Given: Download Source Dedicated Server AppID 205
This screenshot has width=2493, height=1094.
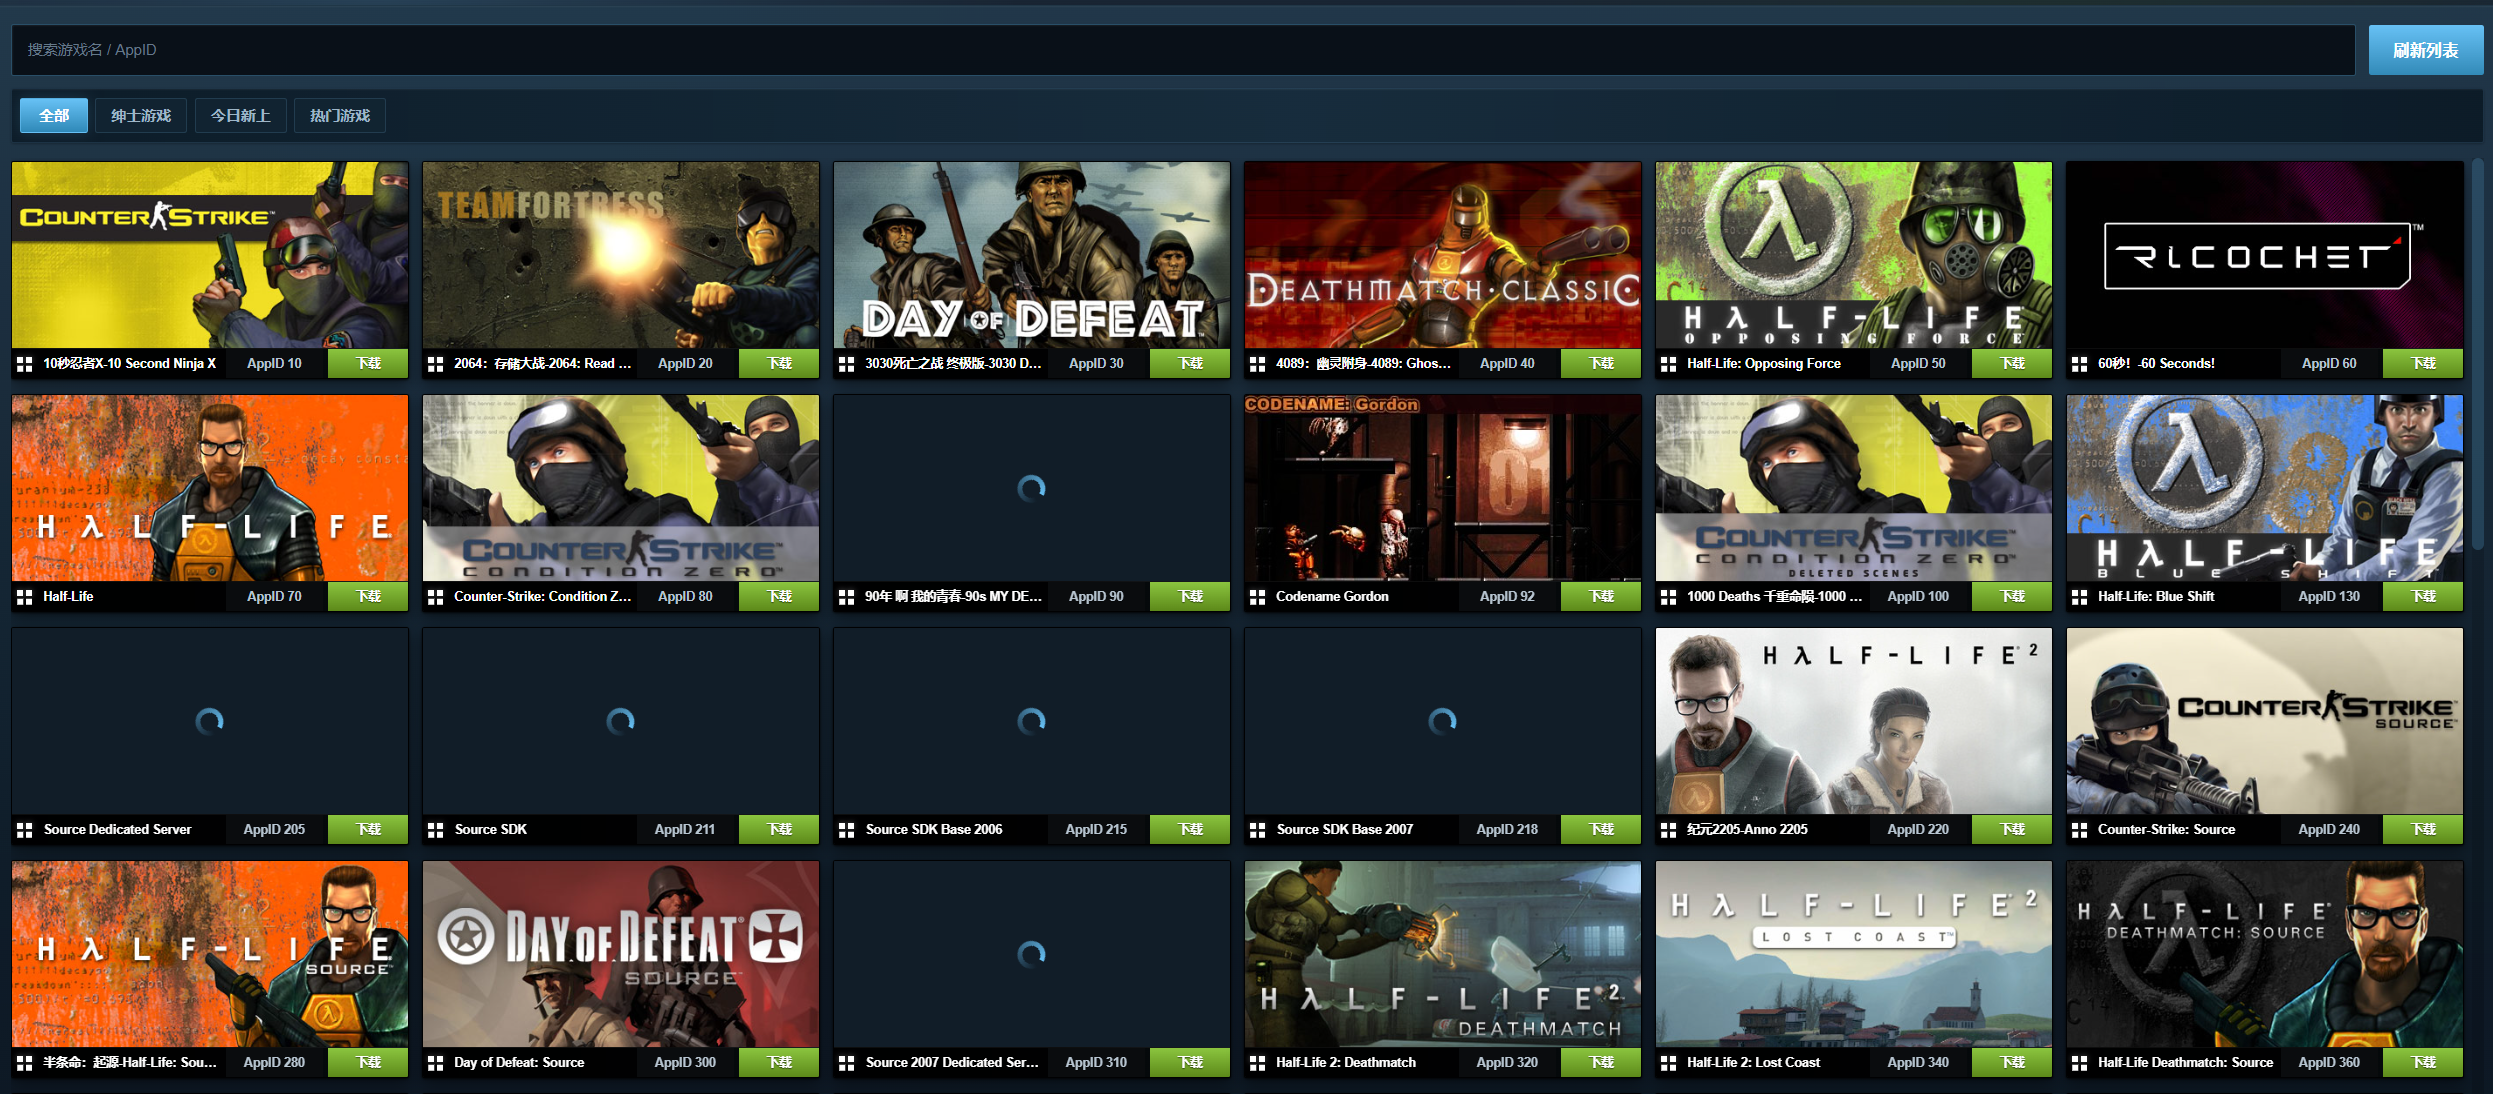Looking at the screenshot, I should tap(369, 829).
